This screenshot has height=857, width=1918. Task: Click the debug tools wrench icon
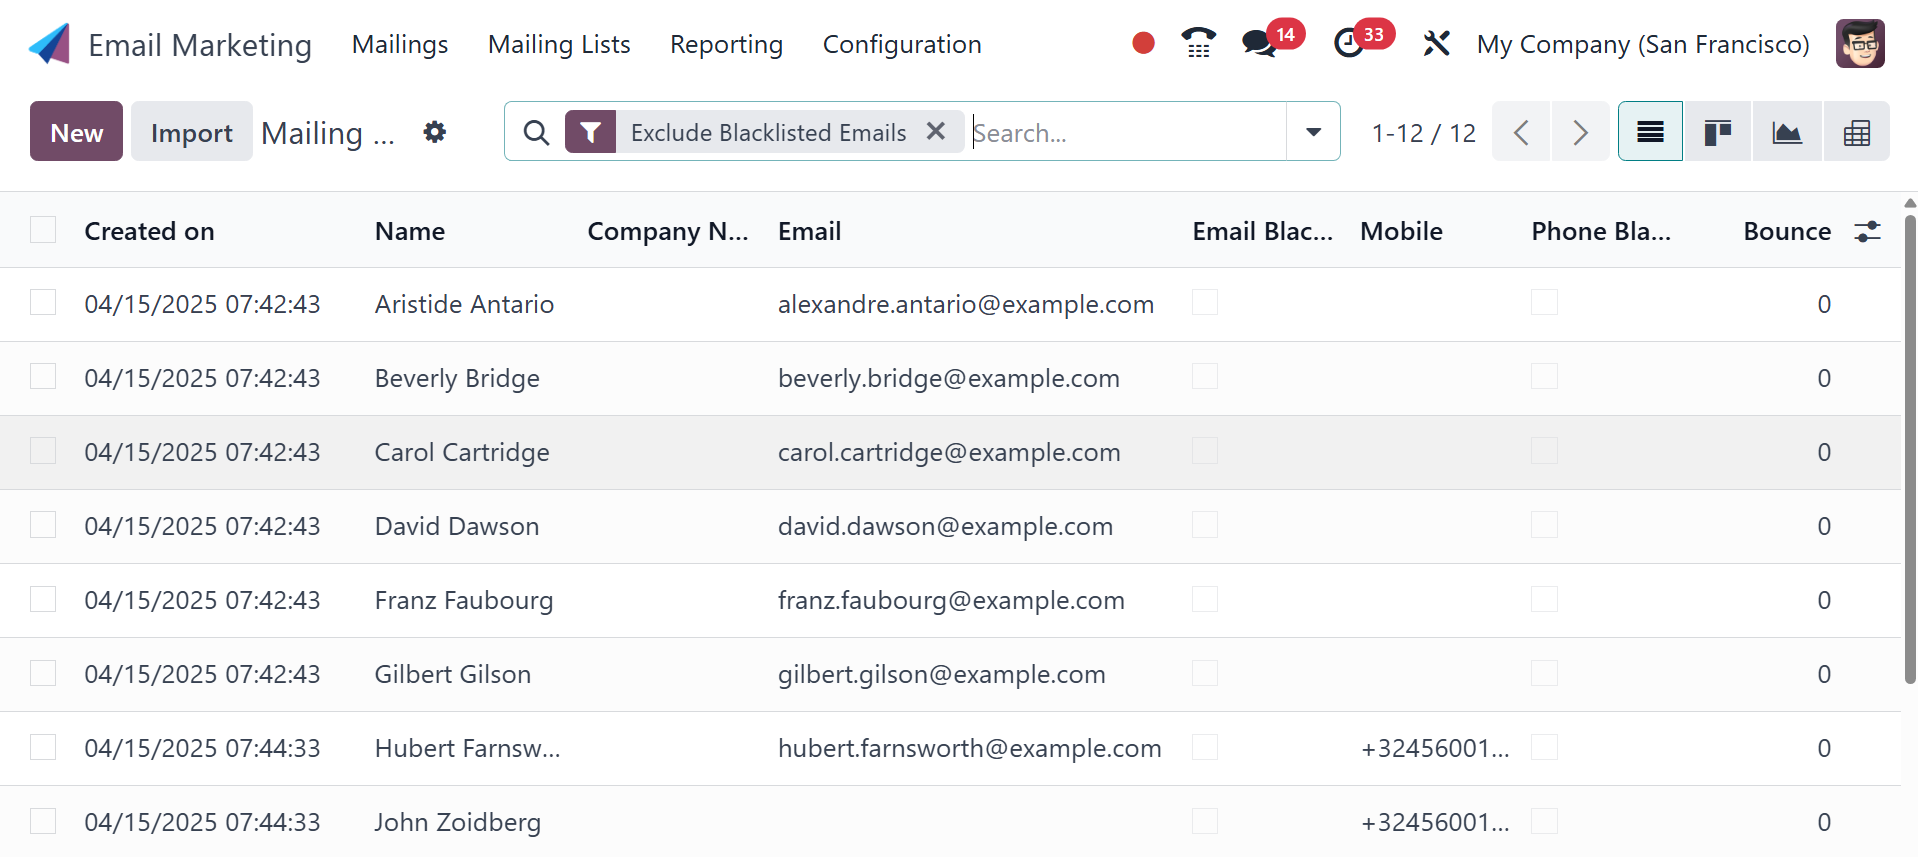coord(1436,44)
